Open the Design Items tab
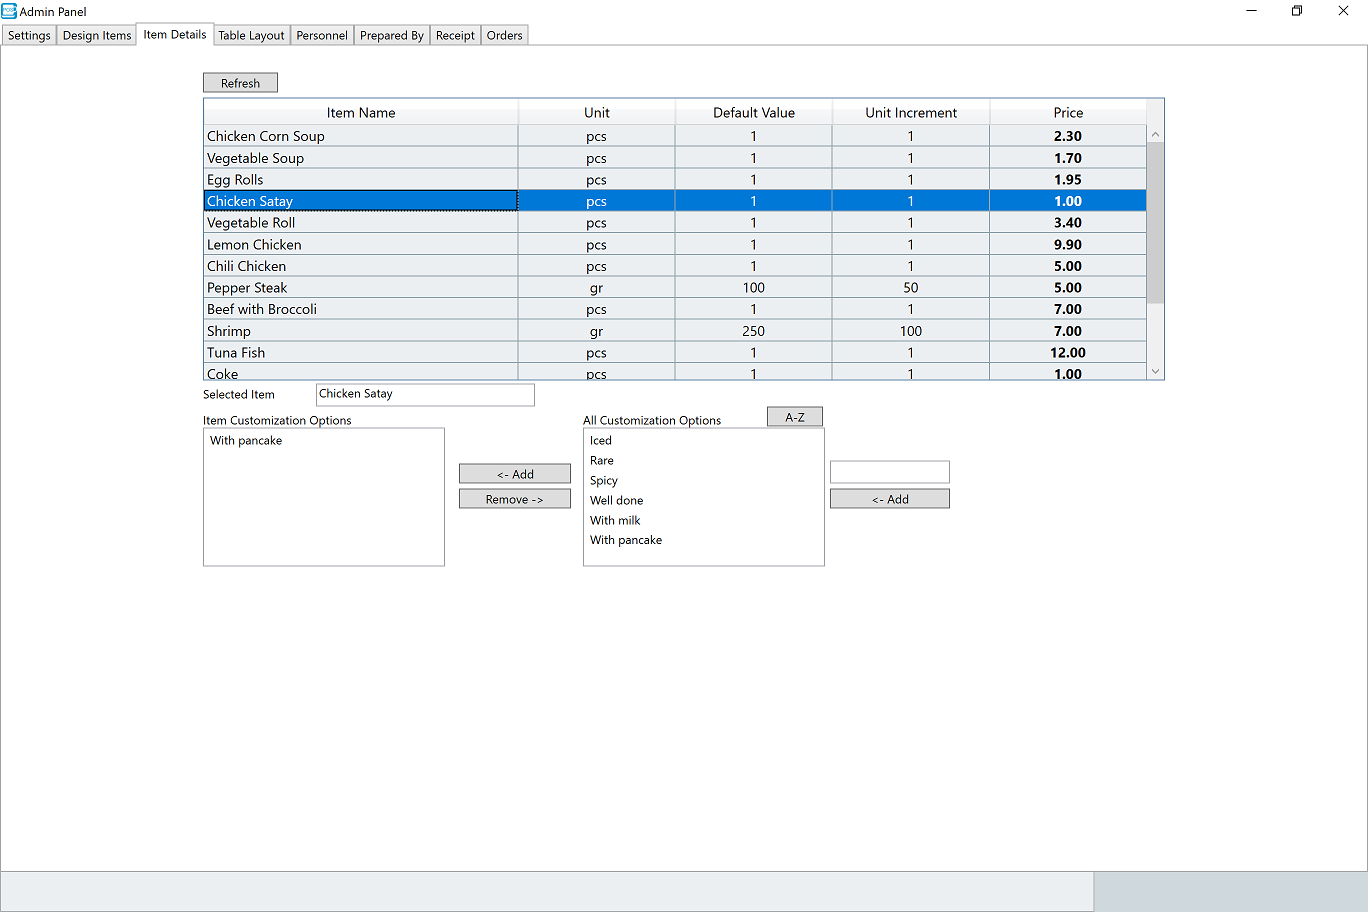Screen dimensions: 1368x912 (97, 35)
